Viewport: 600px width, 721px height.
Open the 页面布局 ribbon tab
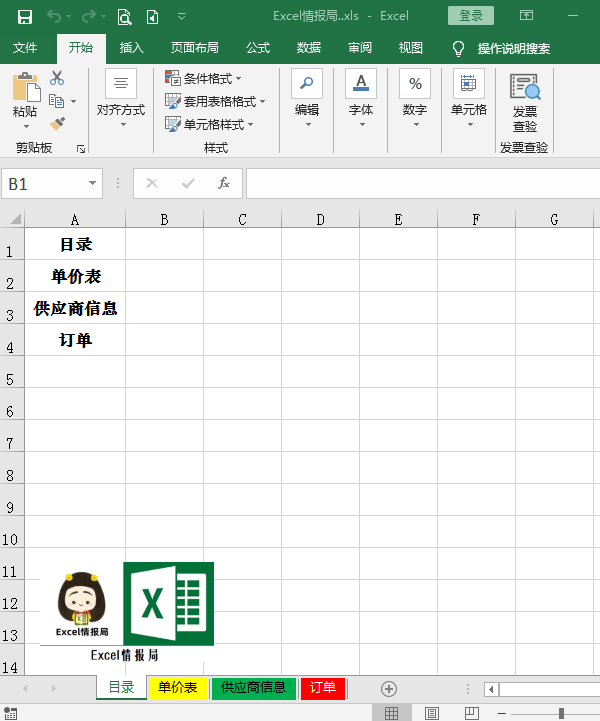(194, 48)
